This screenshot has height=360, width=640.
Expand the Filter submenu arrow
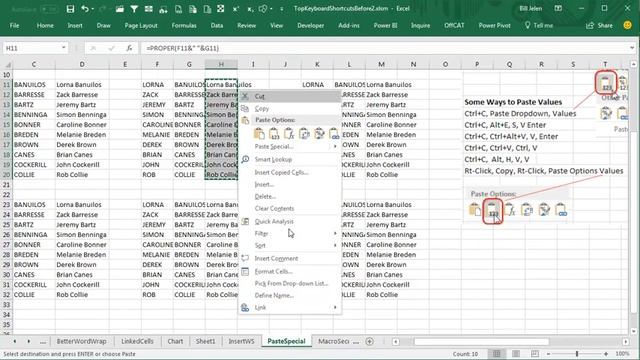click(x=335, y=233)
